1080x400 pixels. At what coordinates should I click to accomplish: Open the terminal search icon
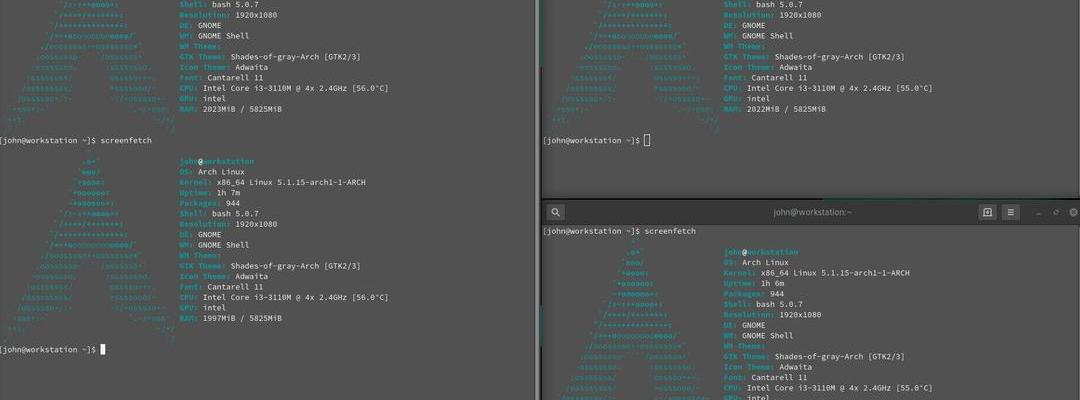click(556, 212)
